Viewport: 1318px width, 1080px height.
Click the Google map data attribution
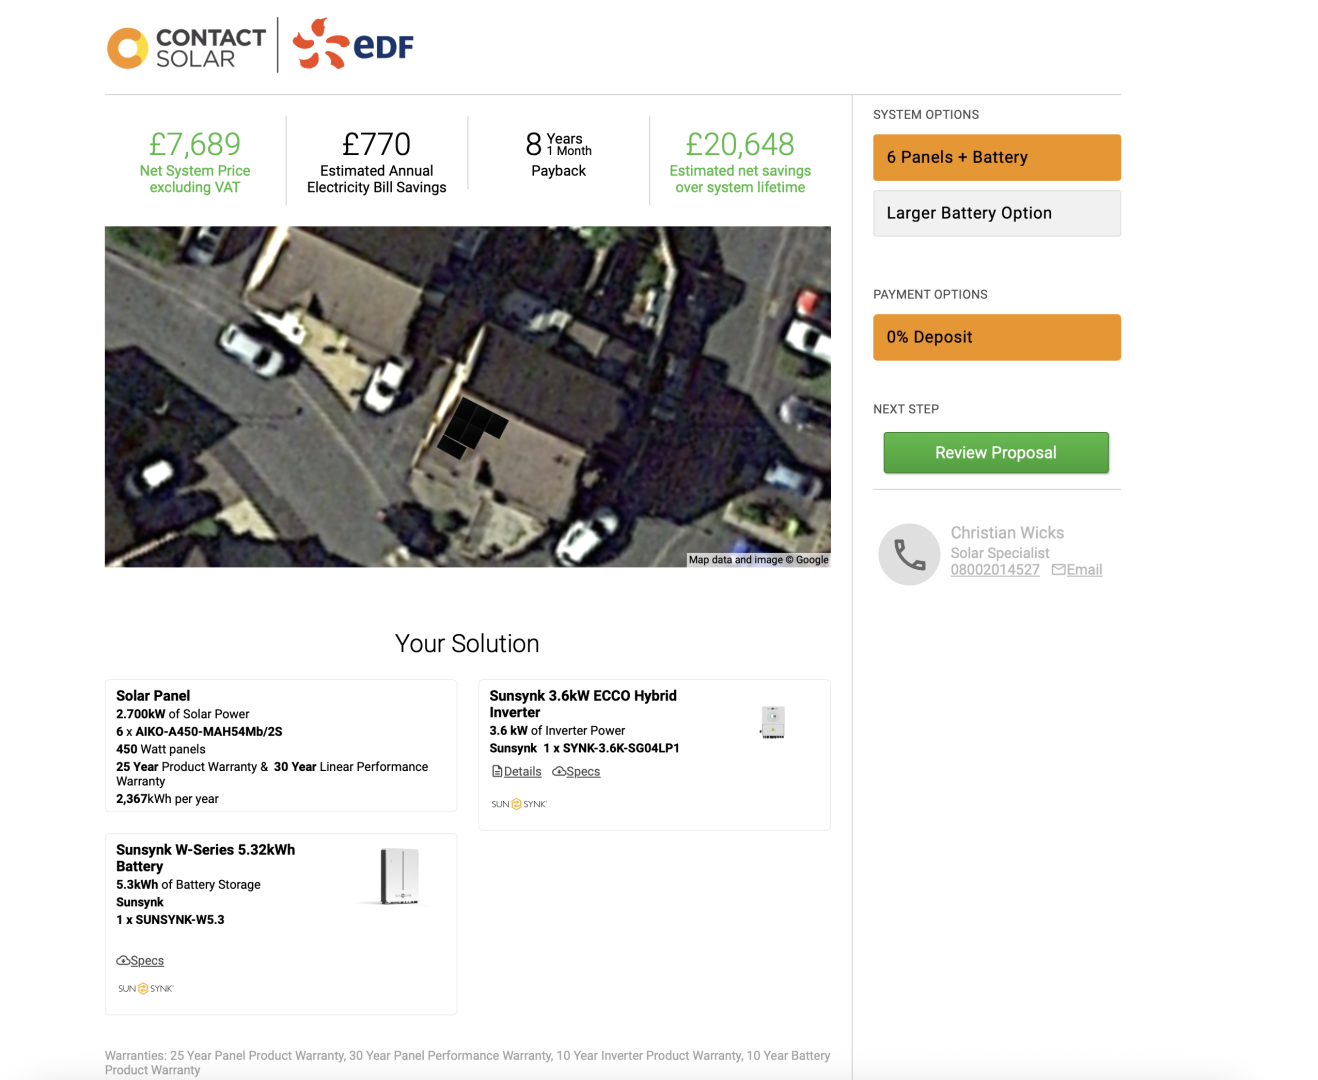758,560
